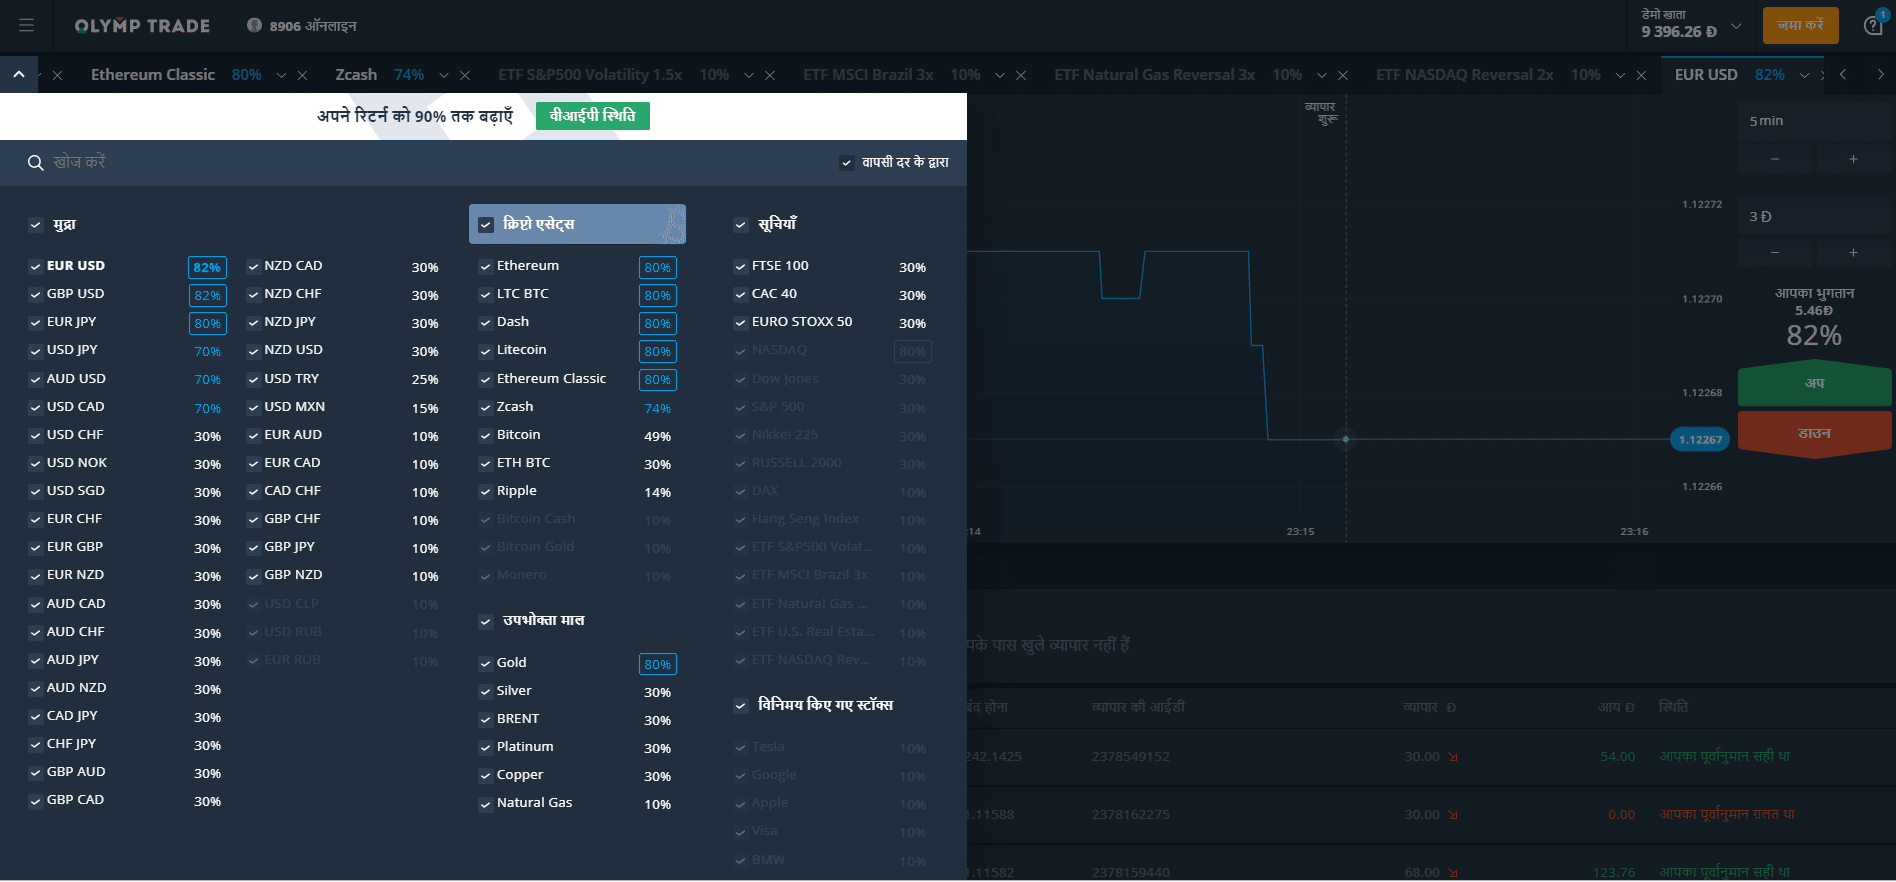
Task: Open ETF MSCI Brazil tab dropdown
Action: click(x=1000, y=75)
